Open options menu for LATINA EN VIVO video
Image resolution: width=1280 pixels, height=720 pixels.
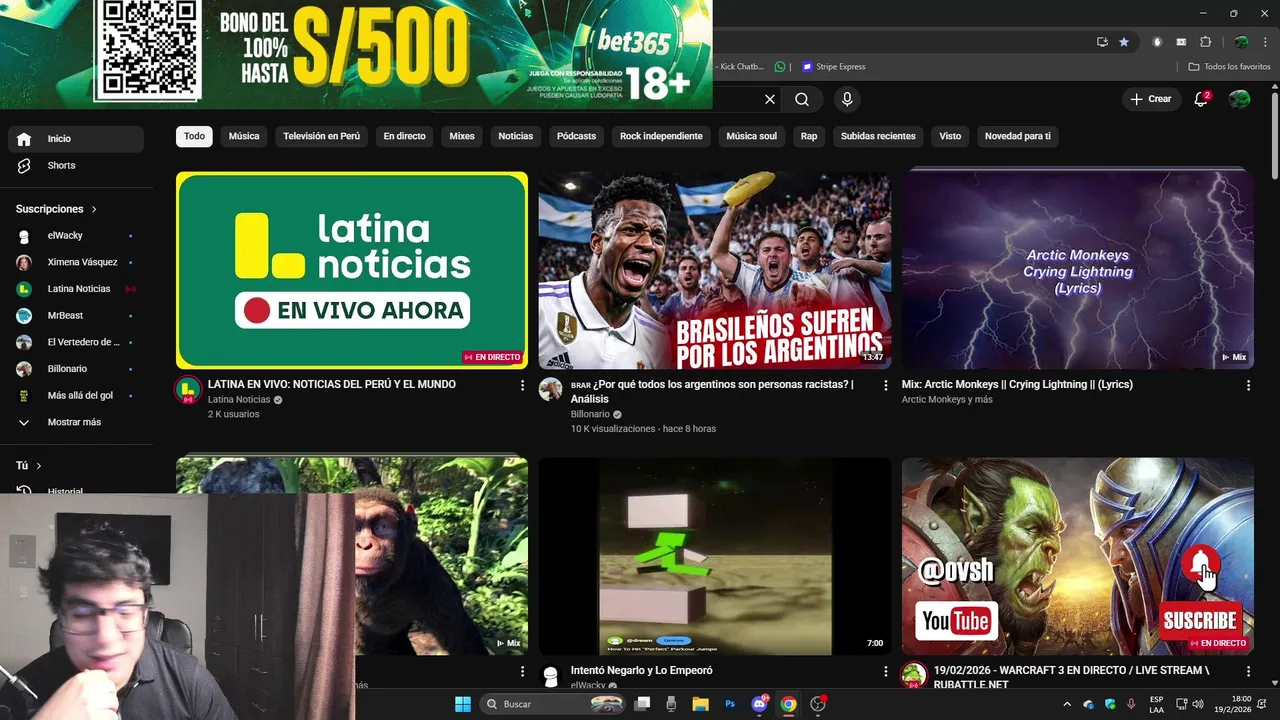click(522, 385)
